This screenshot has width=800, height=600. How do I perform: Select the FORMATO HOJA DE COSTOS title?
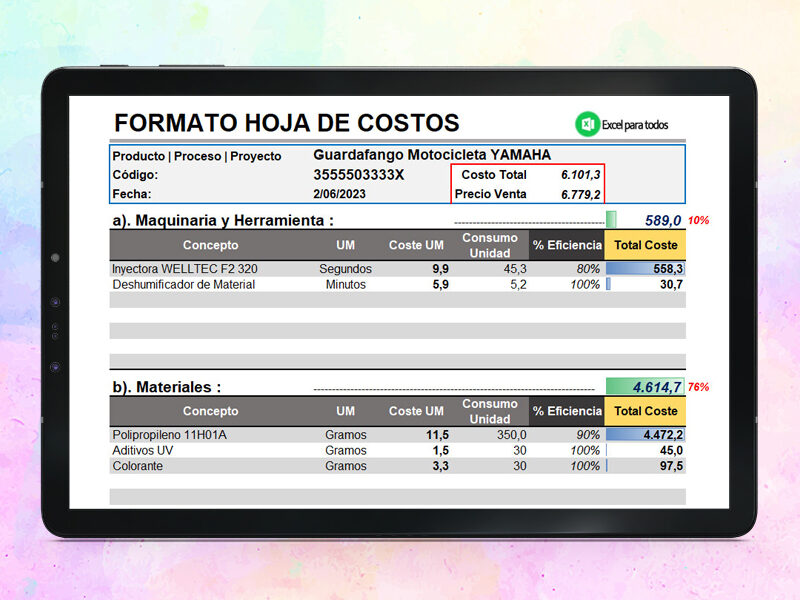287,123
